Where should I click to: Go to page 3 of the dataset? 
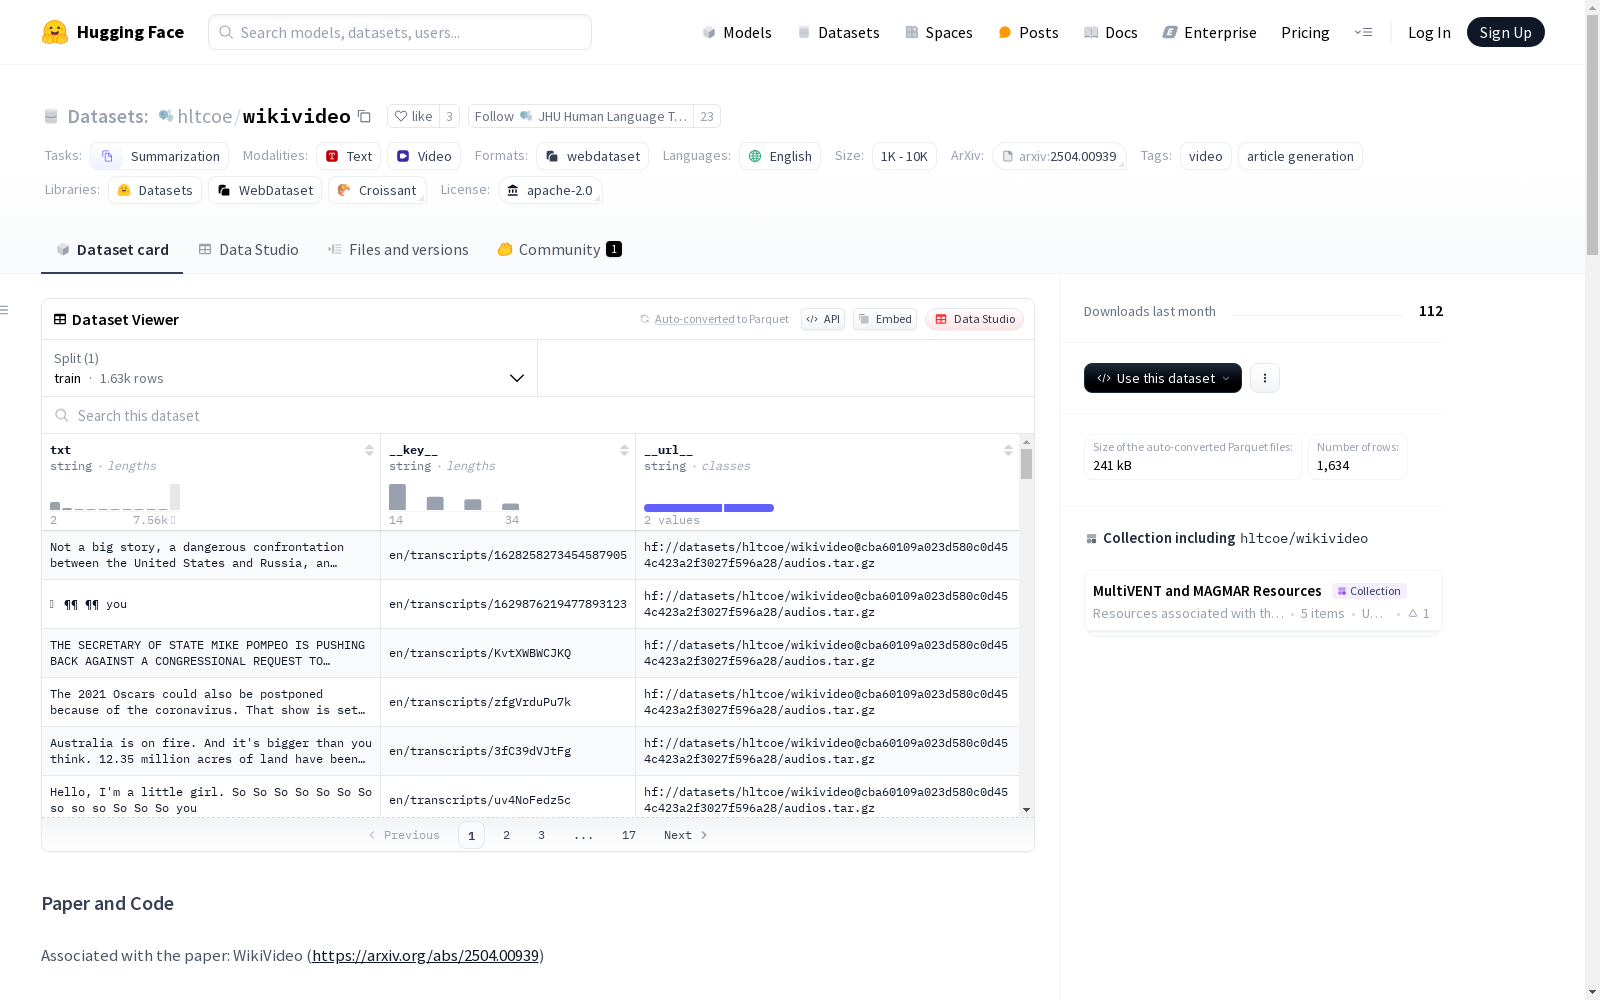pos(541,835)
